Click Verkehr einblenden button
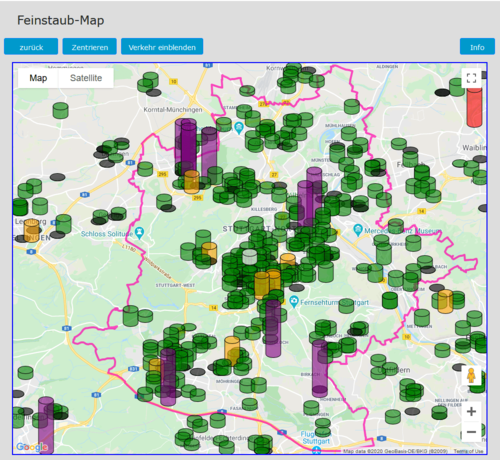The width and height of the screenshot is (500, 460). coord(162,46)
